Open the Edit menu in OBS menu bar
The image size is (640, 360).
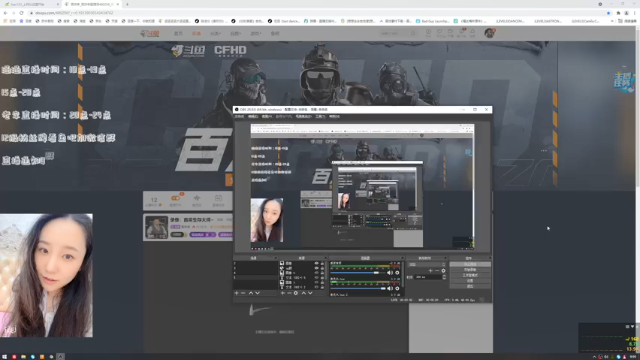tap(253, 117)
